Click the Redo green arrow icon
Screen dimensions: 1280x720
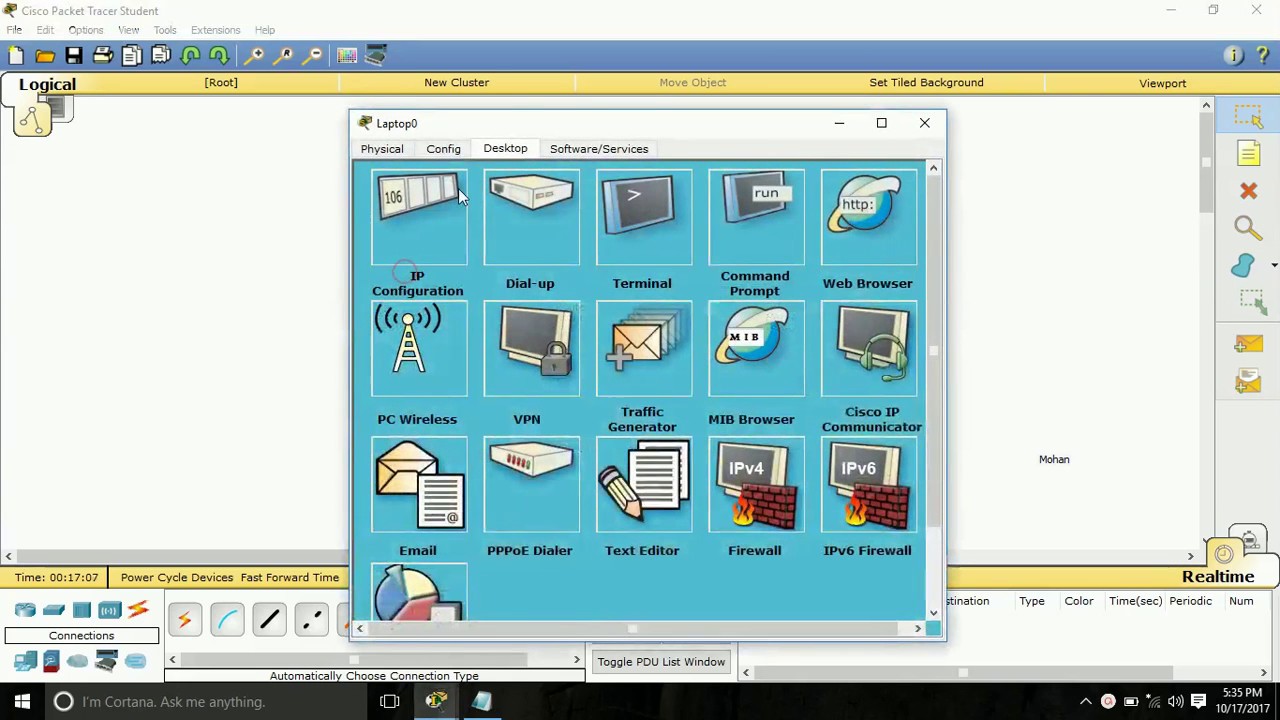[219, 56]
